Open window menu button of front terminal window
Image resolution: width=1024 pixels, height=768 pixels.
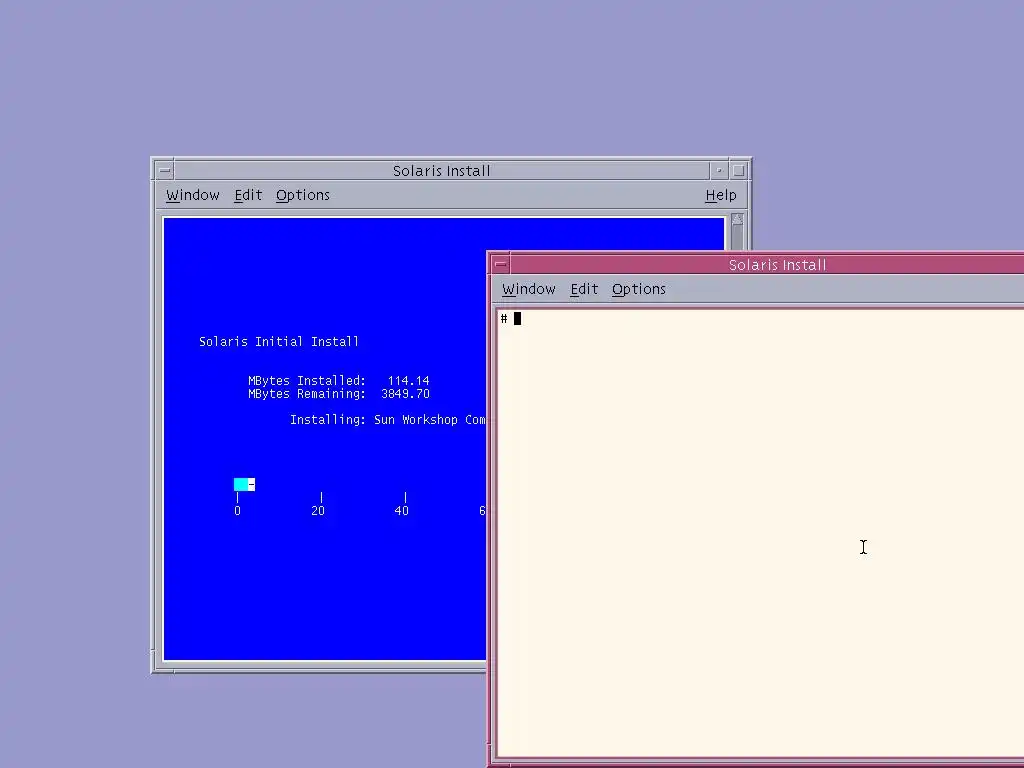501,264
